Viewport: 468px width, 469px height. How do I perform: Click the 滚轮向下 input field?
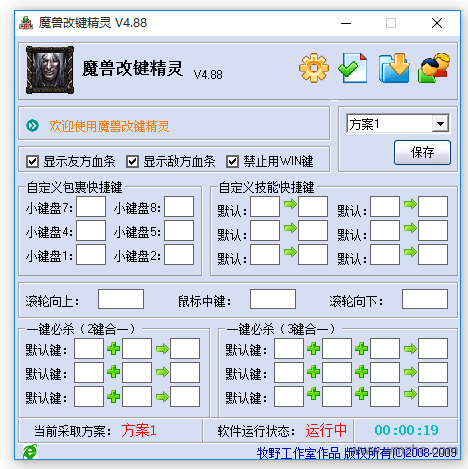click(x=425, y=299)
